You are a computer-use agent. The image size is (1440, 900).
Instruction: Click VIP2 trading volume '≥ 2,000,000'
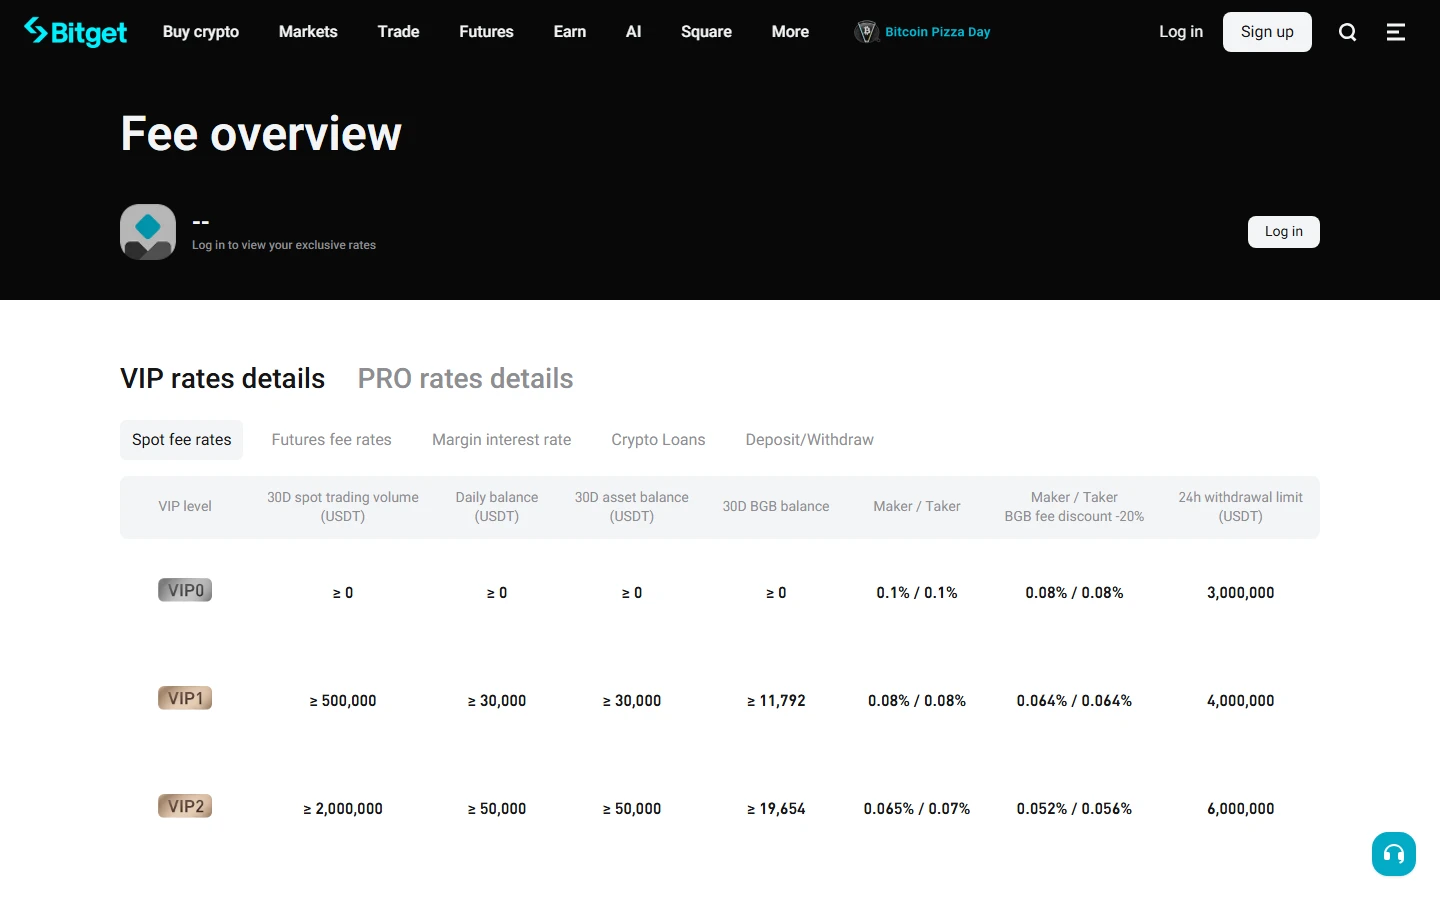[x=343, y=809]
